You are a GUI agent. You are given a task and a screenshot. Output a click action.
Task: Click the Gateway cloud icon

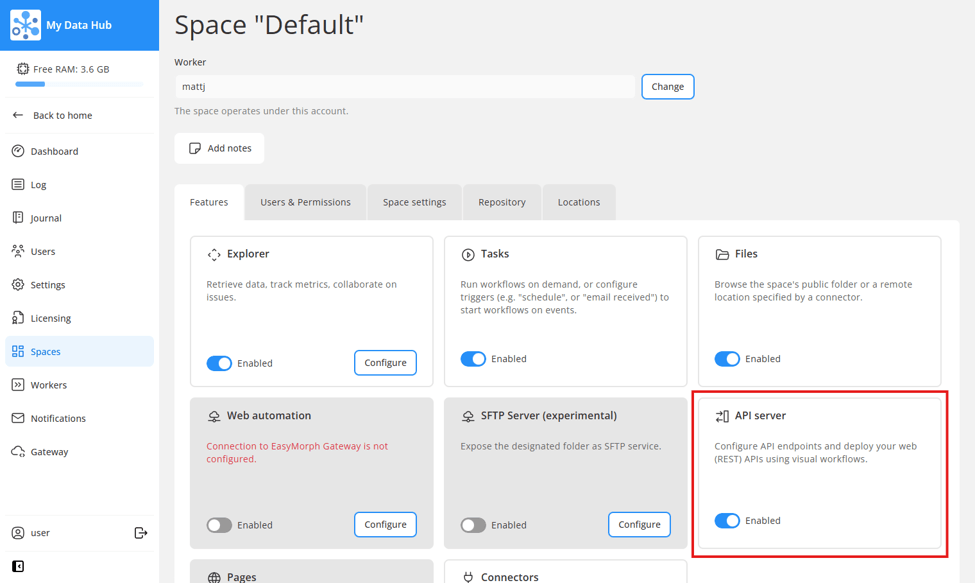point(18,451)
